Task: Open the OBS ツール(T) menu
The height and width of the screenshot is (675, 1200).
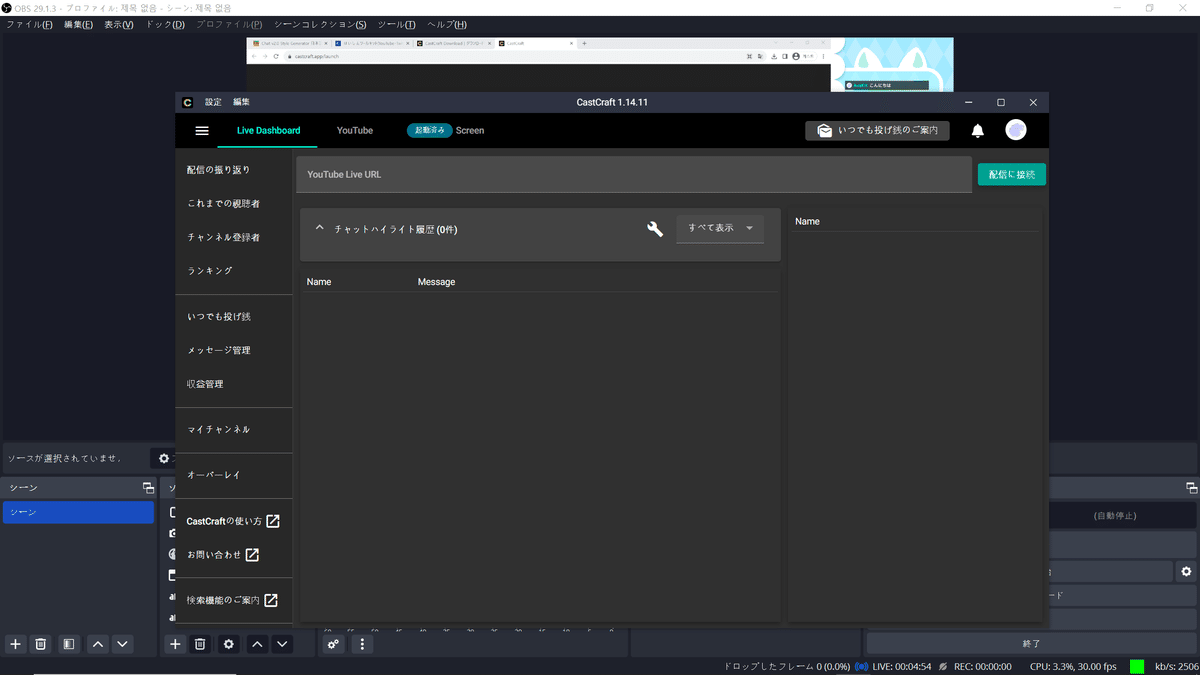Action: pos(396,24)
